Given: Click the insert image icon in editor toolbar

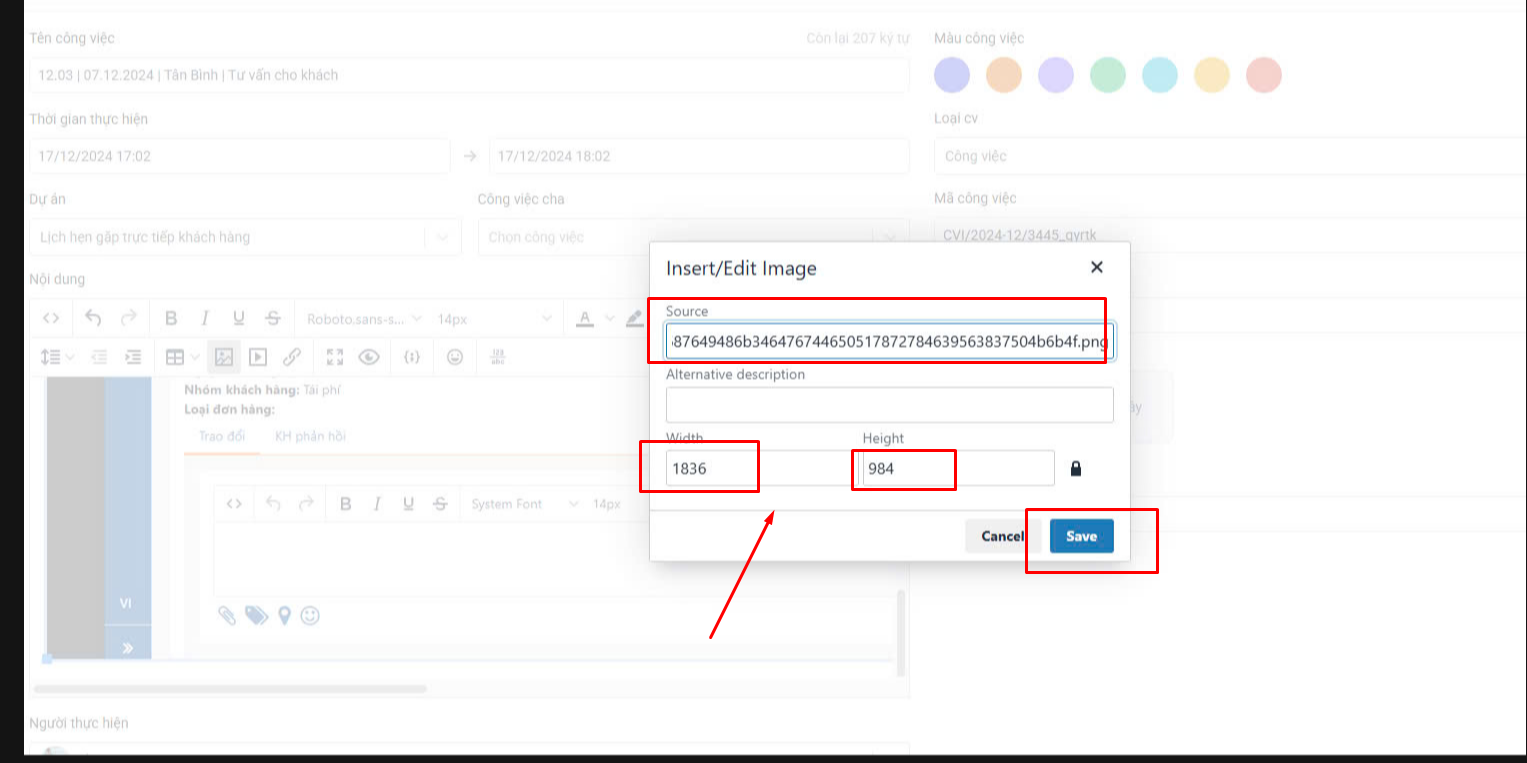Looking at the screenshot, I should click(x=224, y=357).
